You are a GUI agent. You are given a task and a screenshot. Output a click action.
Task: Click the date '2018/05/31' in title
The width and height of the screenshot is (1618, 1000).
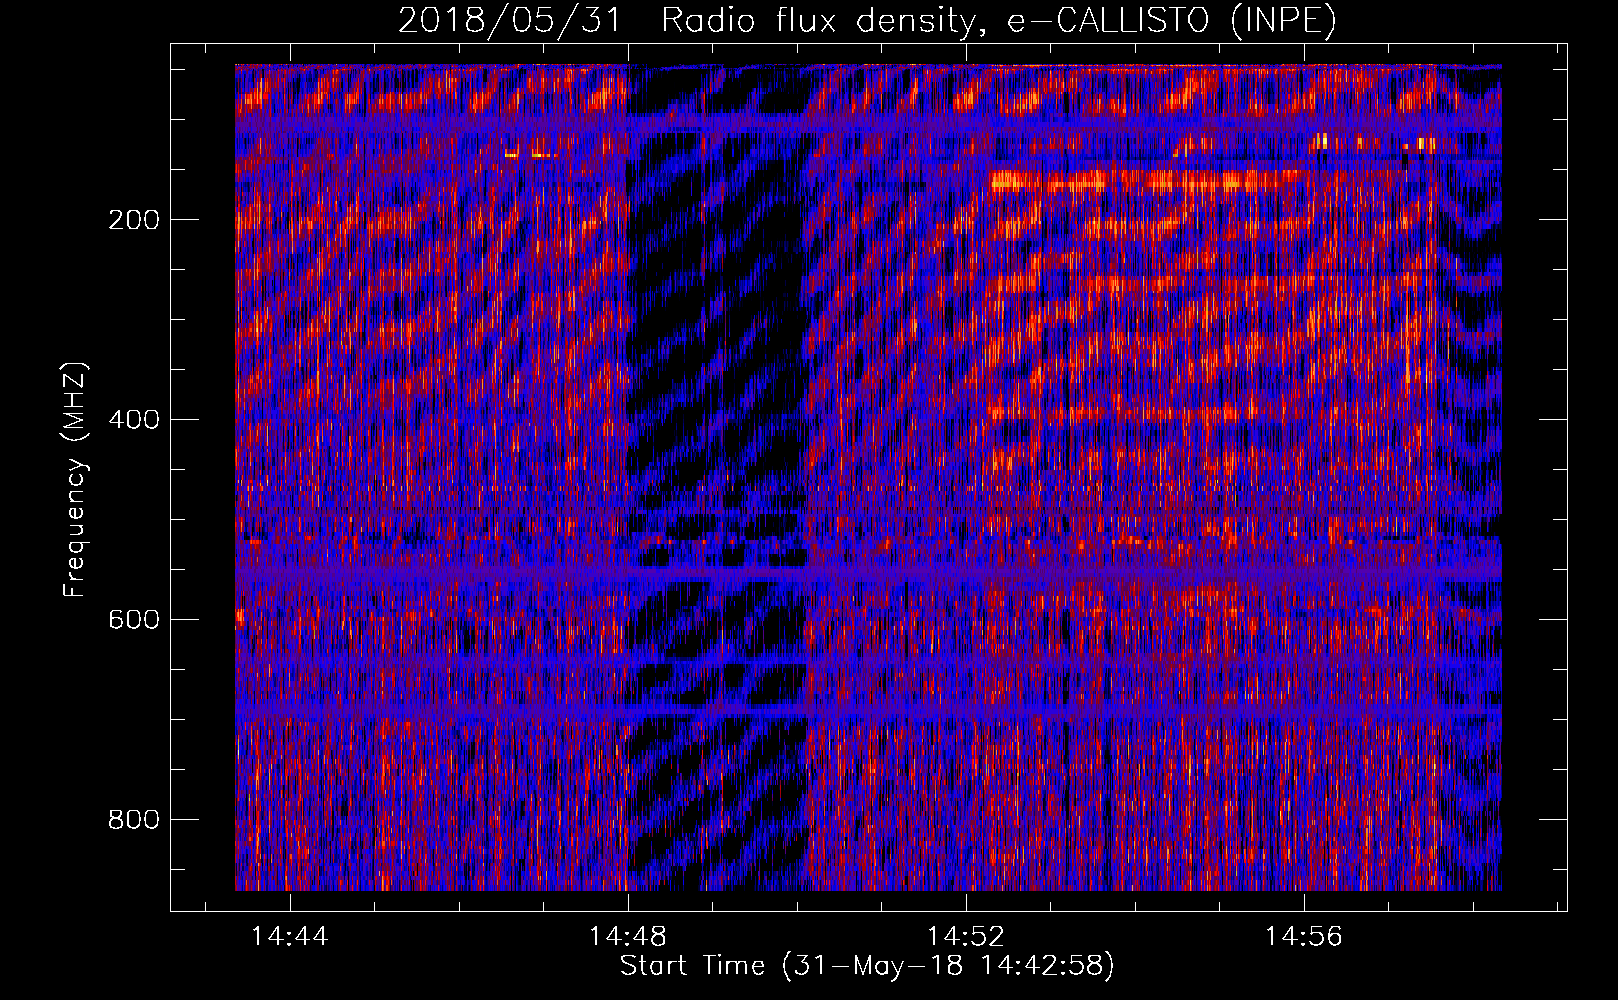[x=510, y=21]
